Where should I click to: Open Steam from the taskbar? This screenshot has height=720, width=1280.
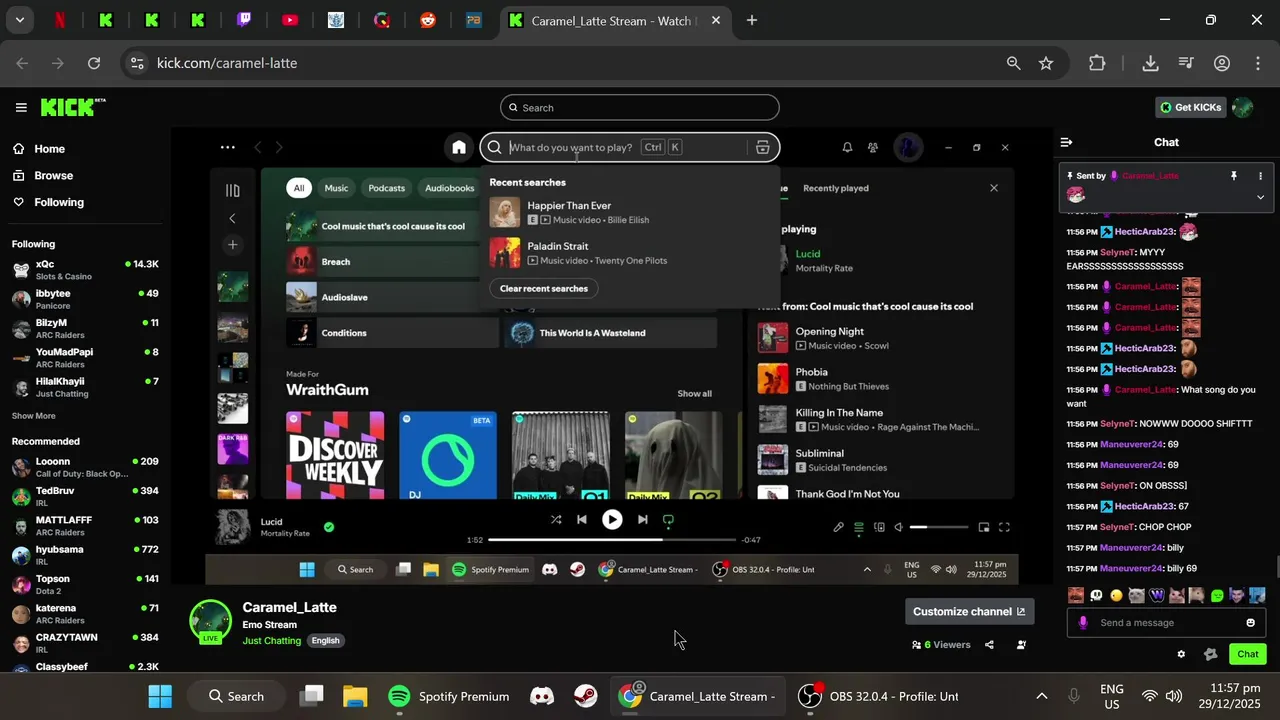pyautogui.click(x=585, y=696)
